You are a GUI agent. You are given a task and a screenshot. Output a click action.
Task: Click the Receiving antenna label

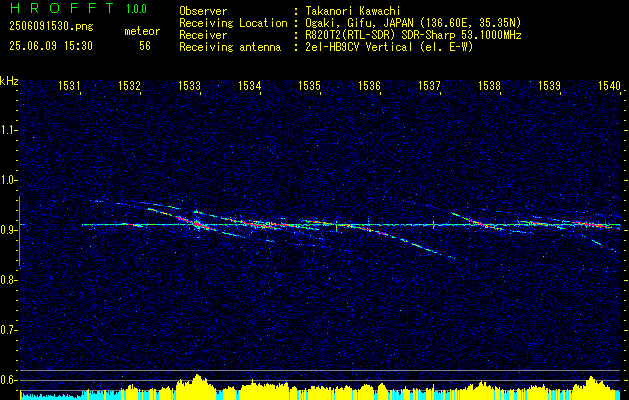point(230,47)
